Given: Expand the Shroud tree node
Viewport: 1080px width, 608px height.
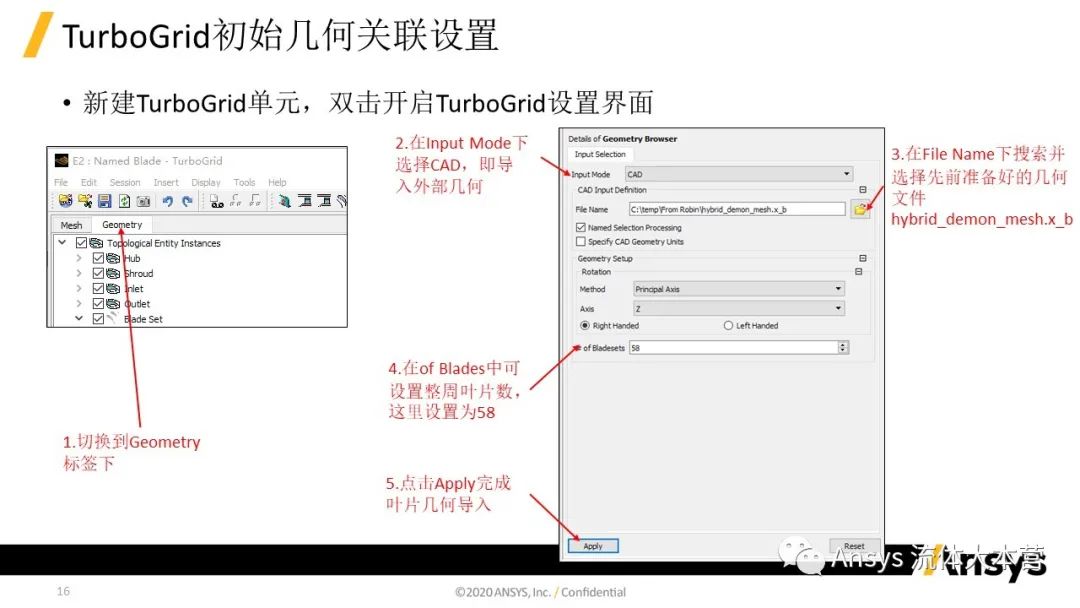Looking at the screenshot, I should (x=79, y=273).
